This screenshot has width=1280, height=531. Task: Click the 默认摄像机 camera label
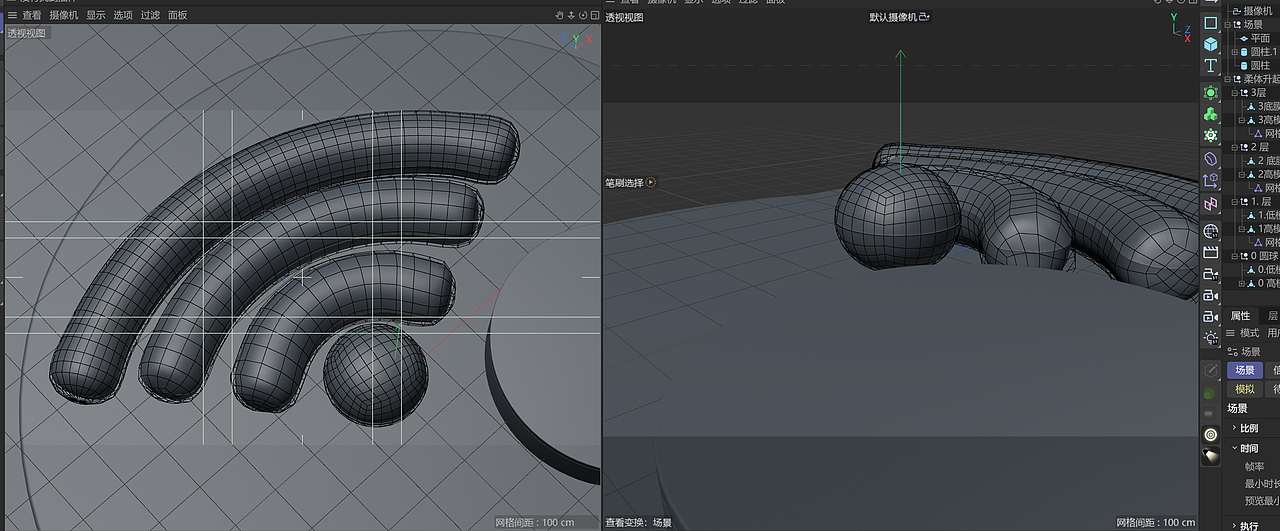coord(900,17)
